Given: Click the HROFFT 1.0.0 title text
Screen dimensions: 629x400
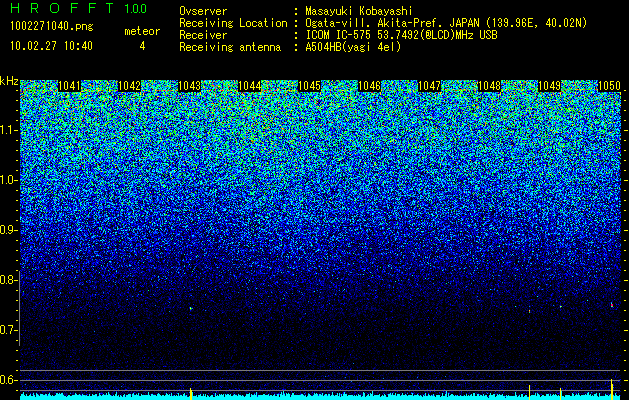Looking at the screenshot, I should [79, 8].
